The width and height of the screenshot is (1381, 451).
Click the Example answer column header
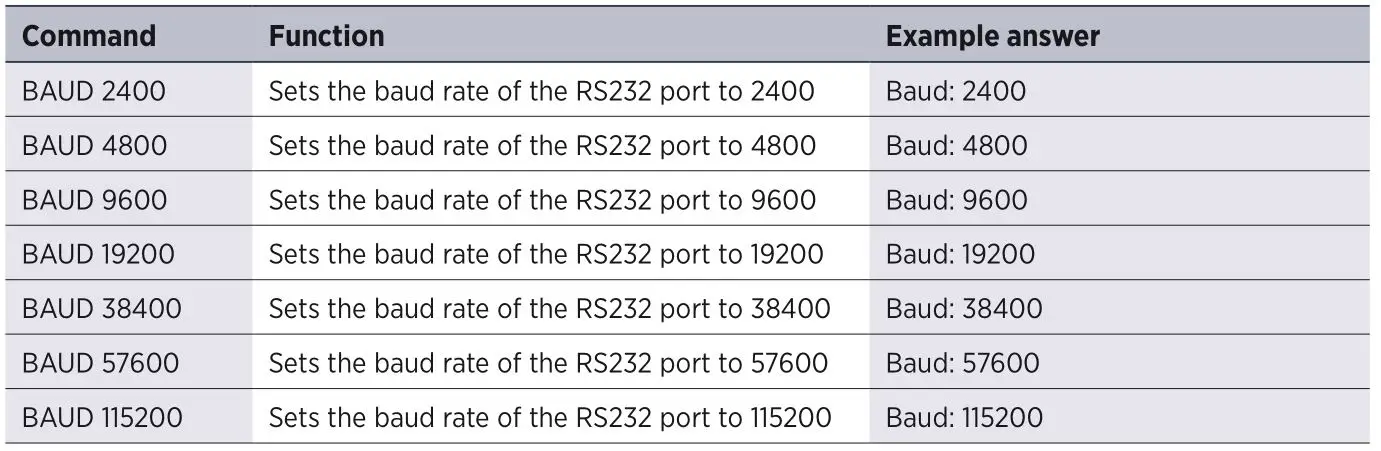pos(992,37)
